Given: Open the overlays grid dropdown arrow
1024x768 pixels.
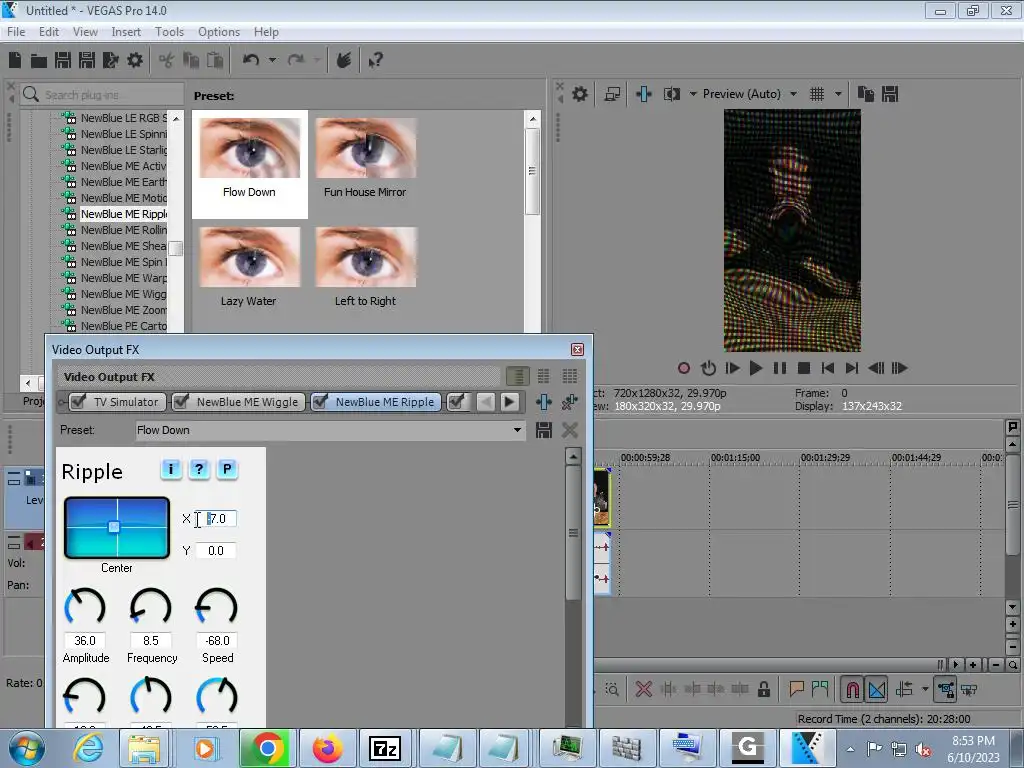Looking at the screenshot, I should pos(838,94).
